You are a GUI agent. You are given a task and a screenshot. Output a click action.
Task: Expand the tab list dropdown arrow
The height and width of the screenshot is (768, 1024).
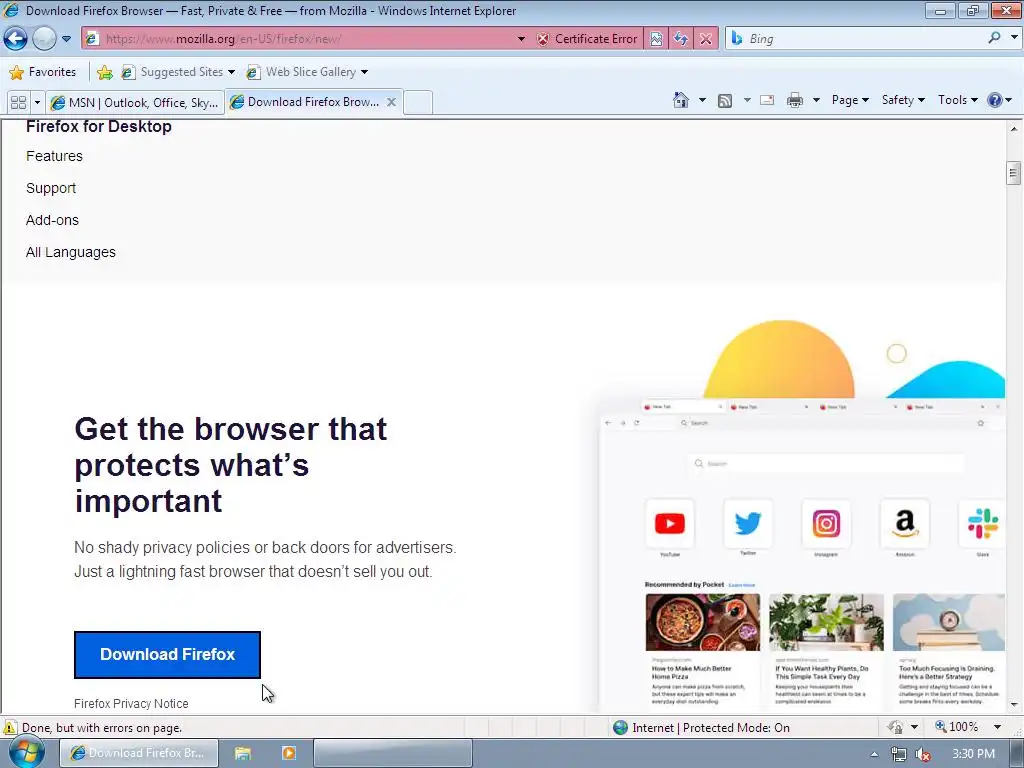click(37, 103)
